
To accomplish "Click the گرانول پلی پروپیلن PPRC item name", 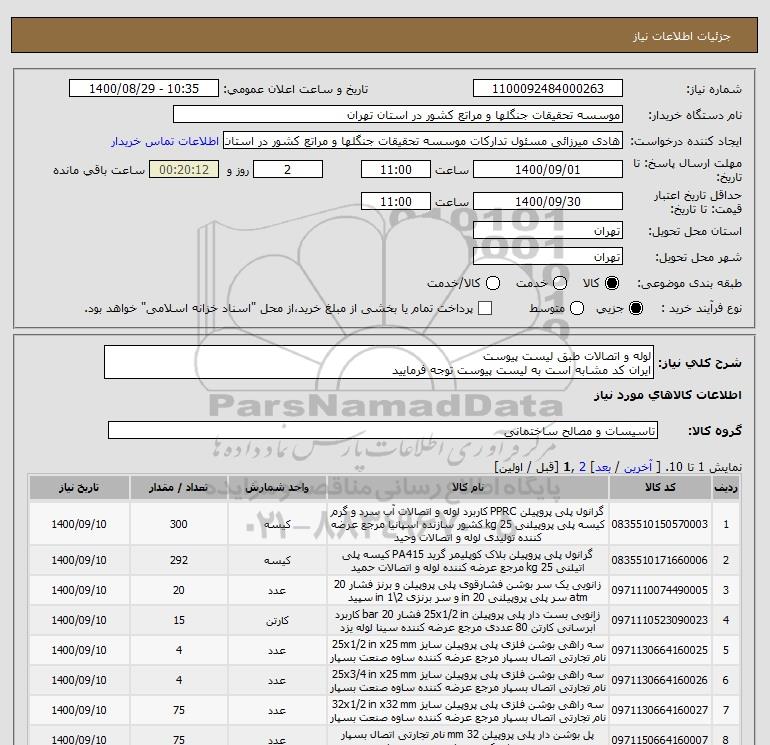I will coord(468,524).
